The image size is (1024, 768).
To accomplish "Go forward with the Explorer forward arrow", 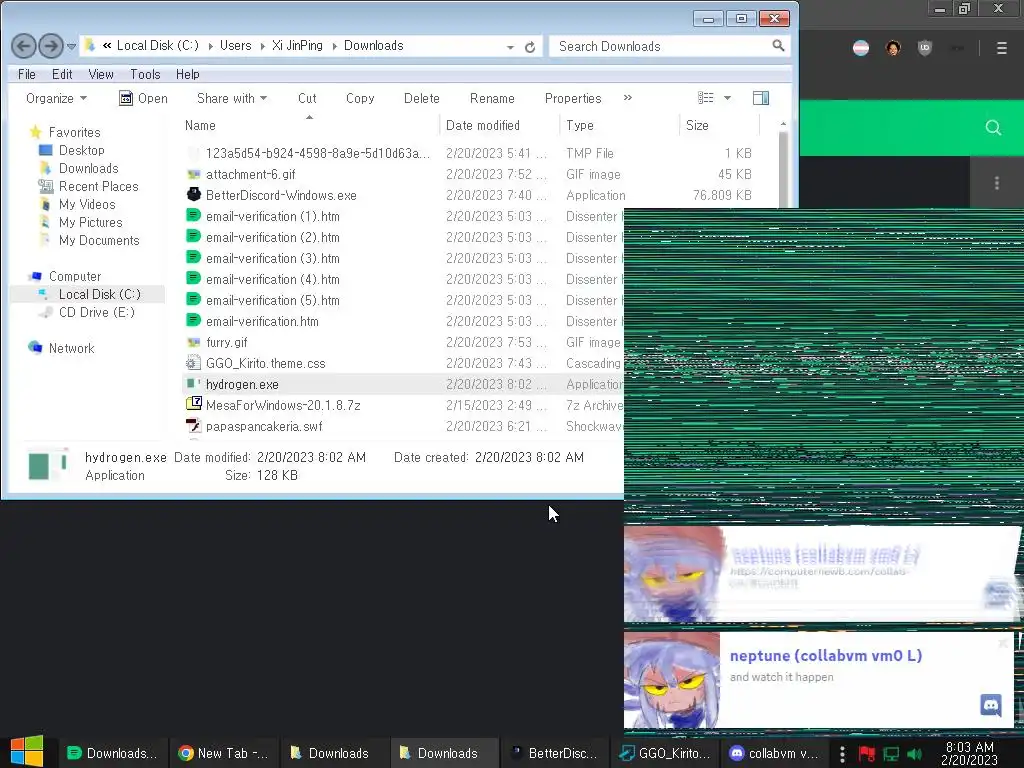I will click(51, 46).
